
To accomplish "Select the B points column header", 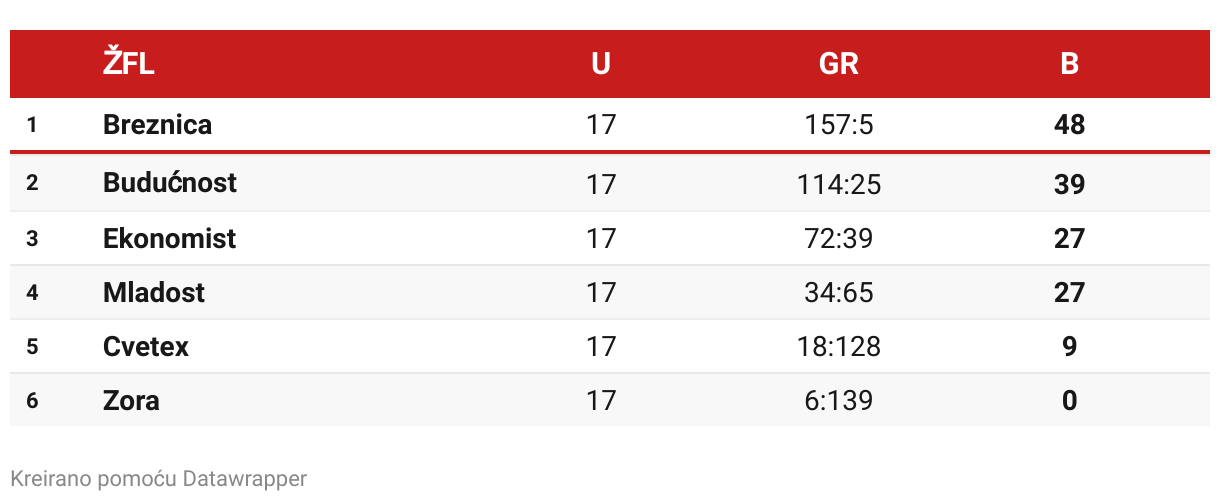I will (1070, 64).
